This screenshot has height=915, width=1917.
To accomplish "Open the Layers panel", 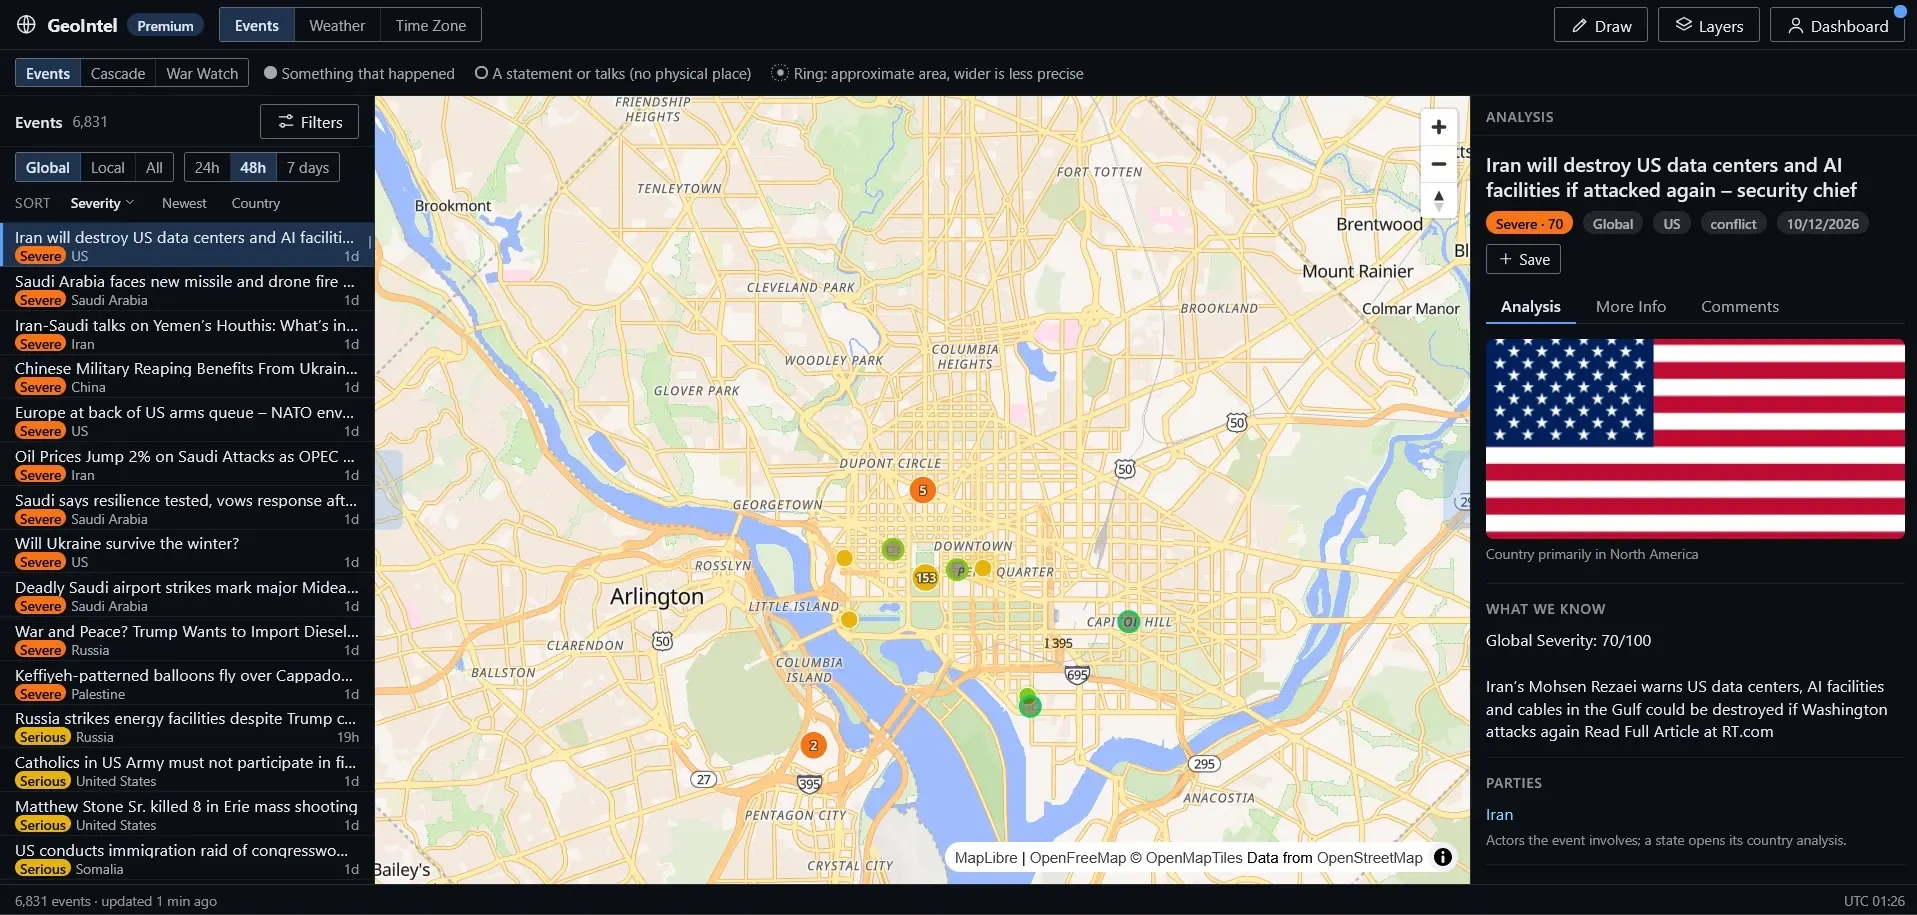I will point(1709,25).
